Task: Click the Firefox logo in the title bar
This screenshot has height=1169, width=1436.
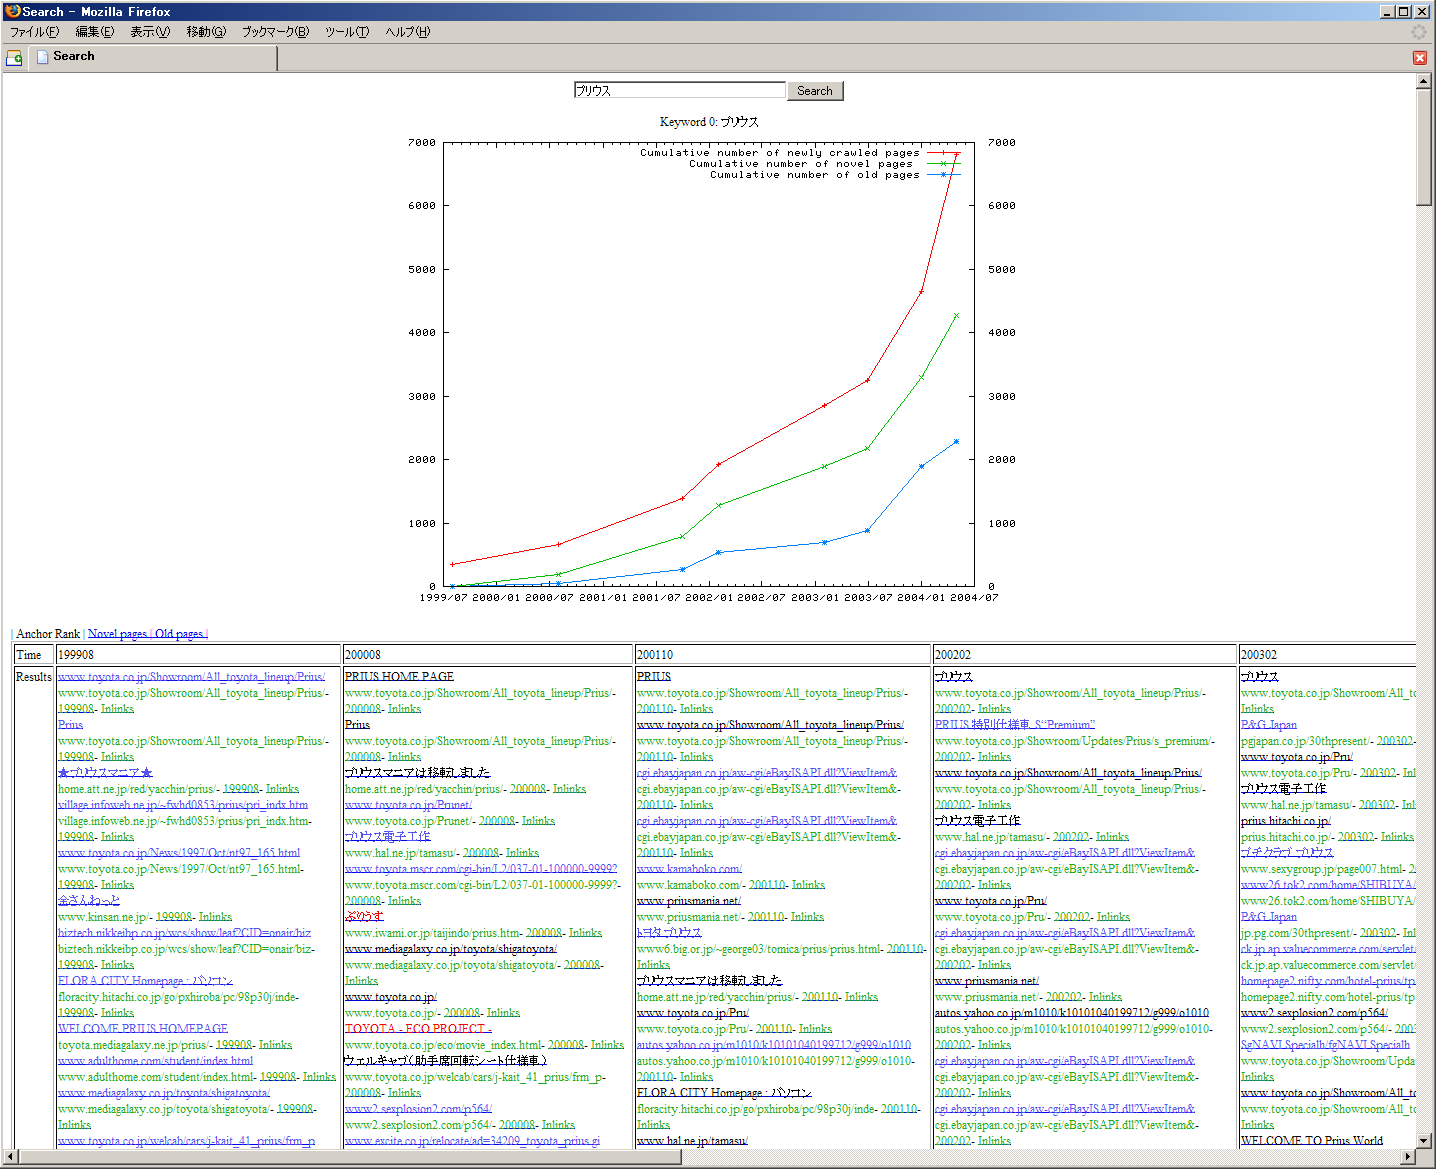Action: 10,11
